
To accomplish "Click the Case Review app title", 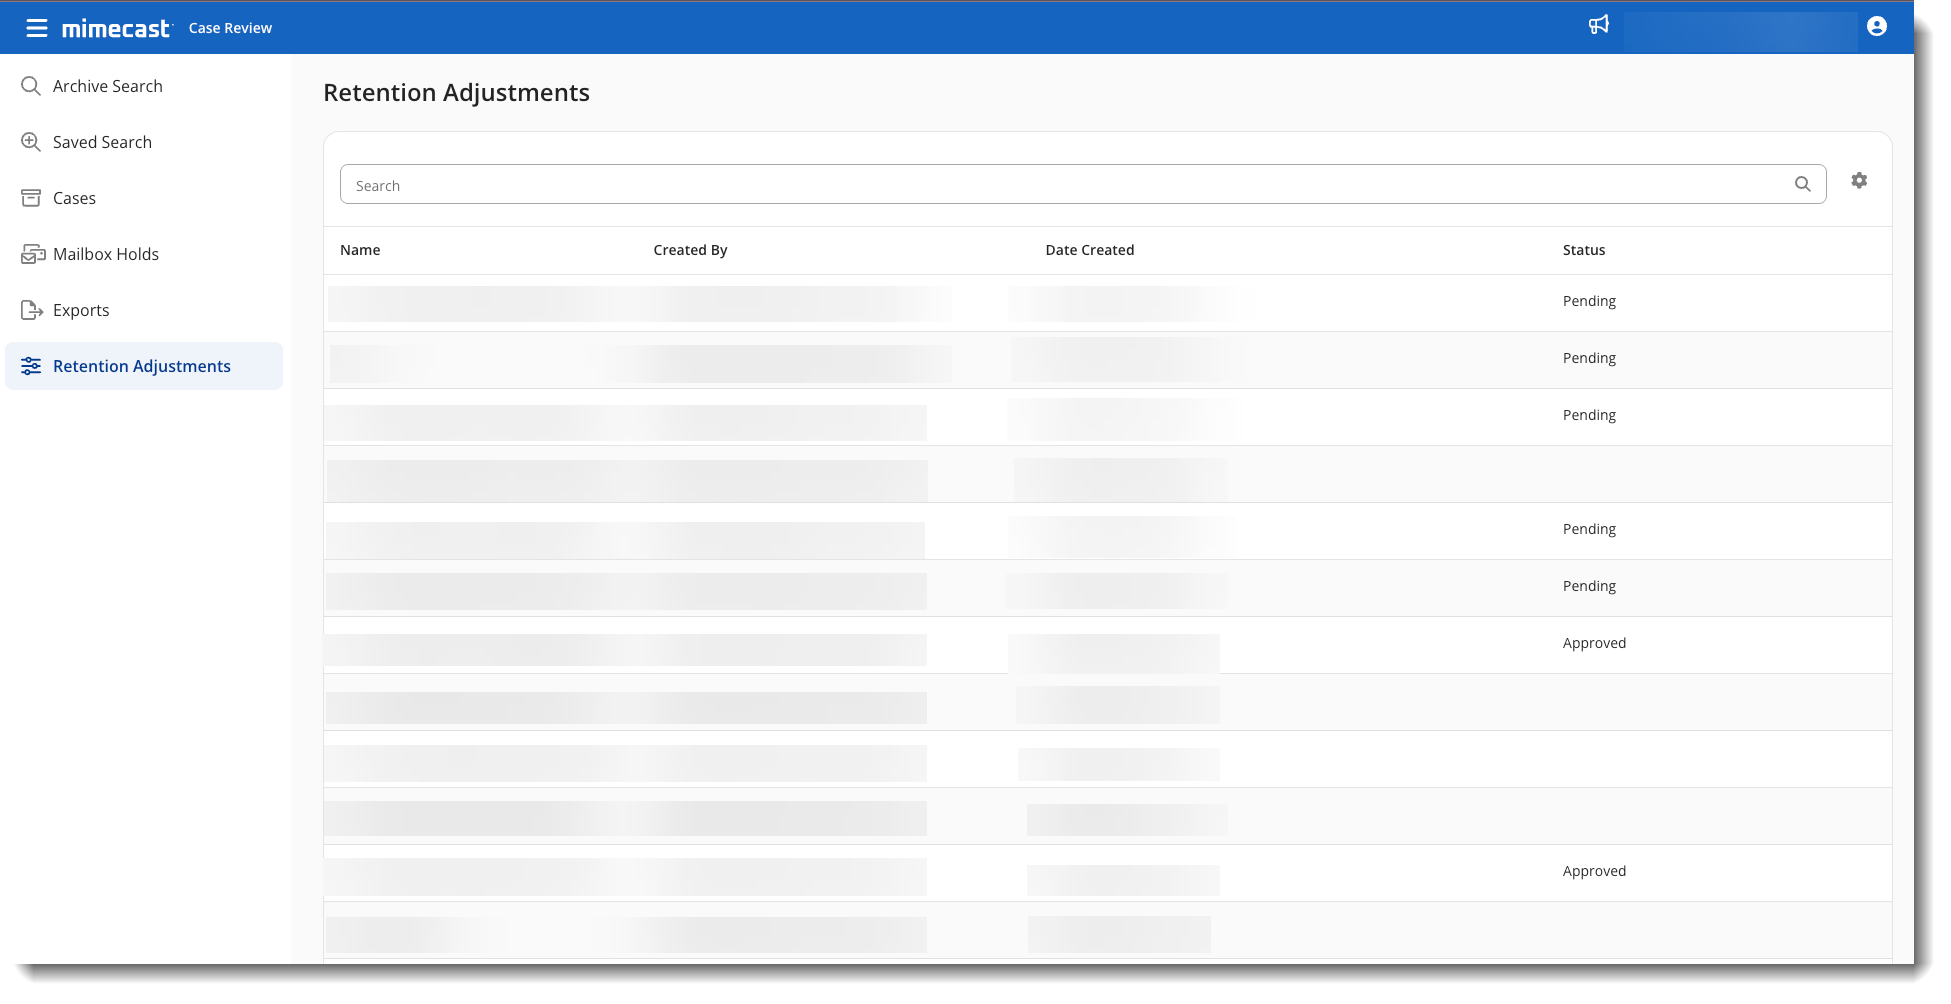I will point(230,28).
